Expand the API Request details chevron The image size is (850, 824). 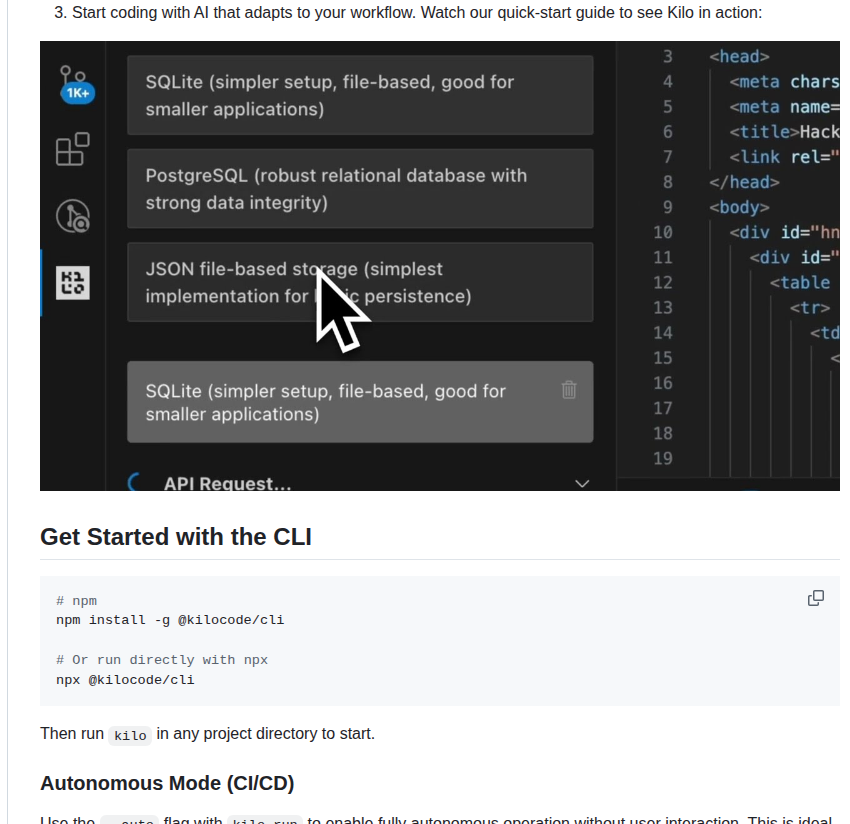(582, 482)
